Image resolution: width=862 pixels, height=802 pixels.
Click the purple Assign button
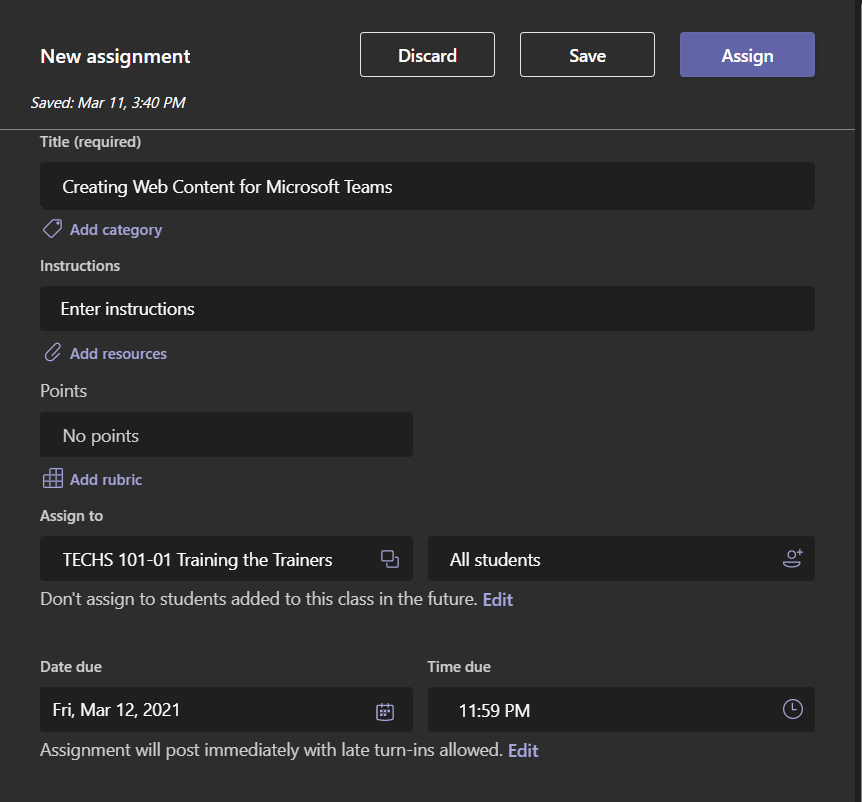click(747, 54)
